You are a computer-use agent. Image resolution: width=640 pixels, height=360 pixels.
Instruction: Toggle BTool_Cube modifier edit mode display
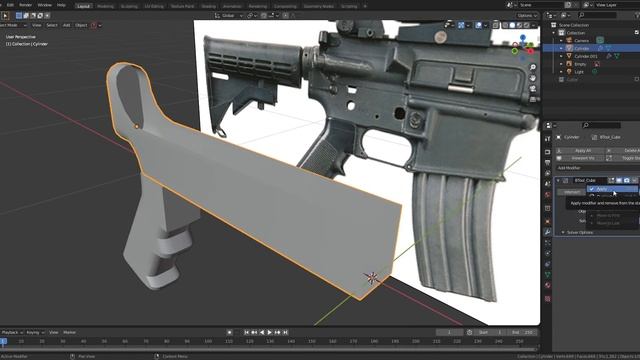(x=611, y=180)
